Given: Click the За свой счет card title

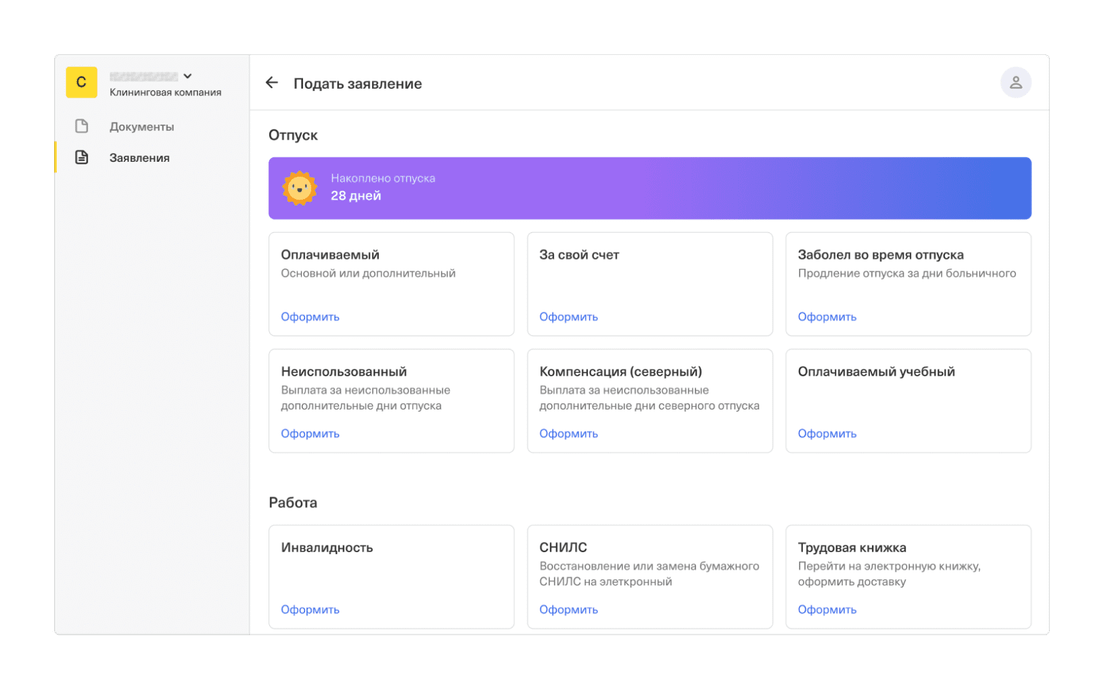Looking at the screenshot, I should 579,255.
